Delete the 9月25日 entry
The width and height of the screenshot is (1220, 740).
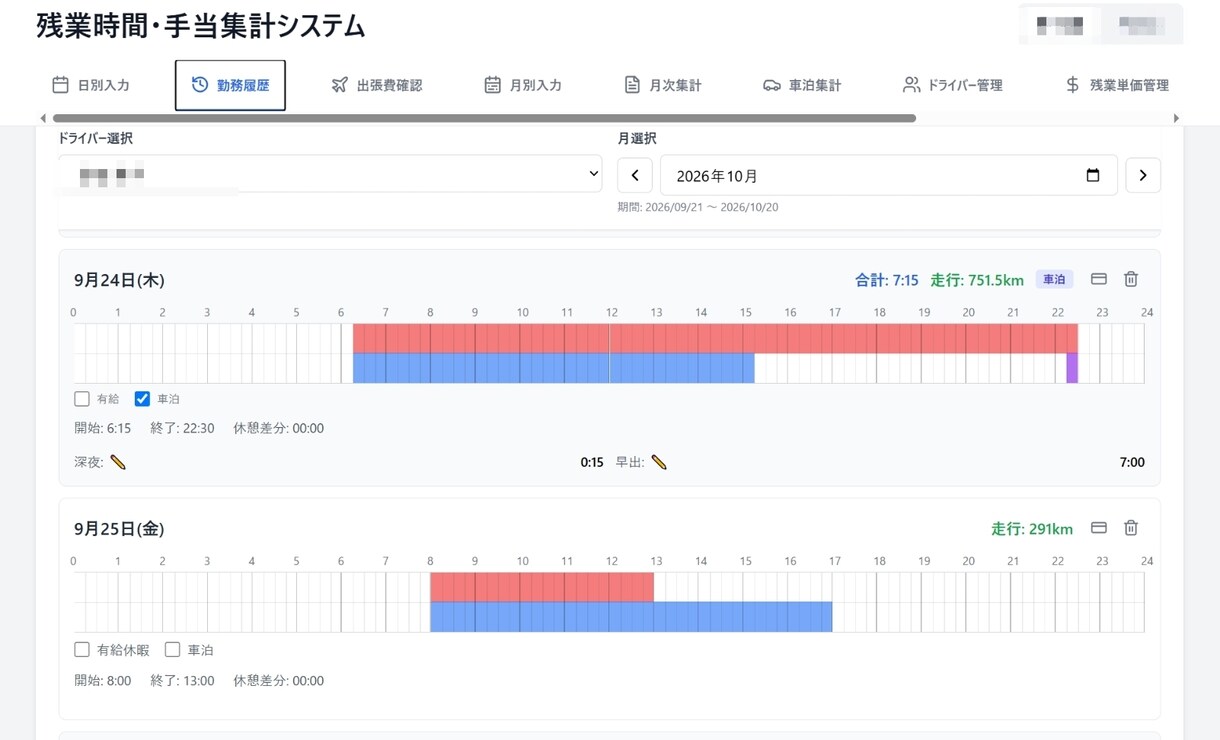click(1131, 528)
